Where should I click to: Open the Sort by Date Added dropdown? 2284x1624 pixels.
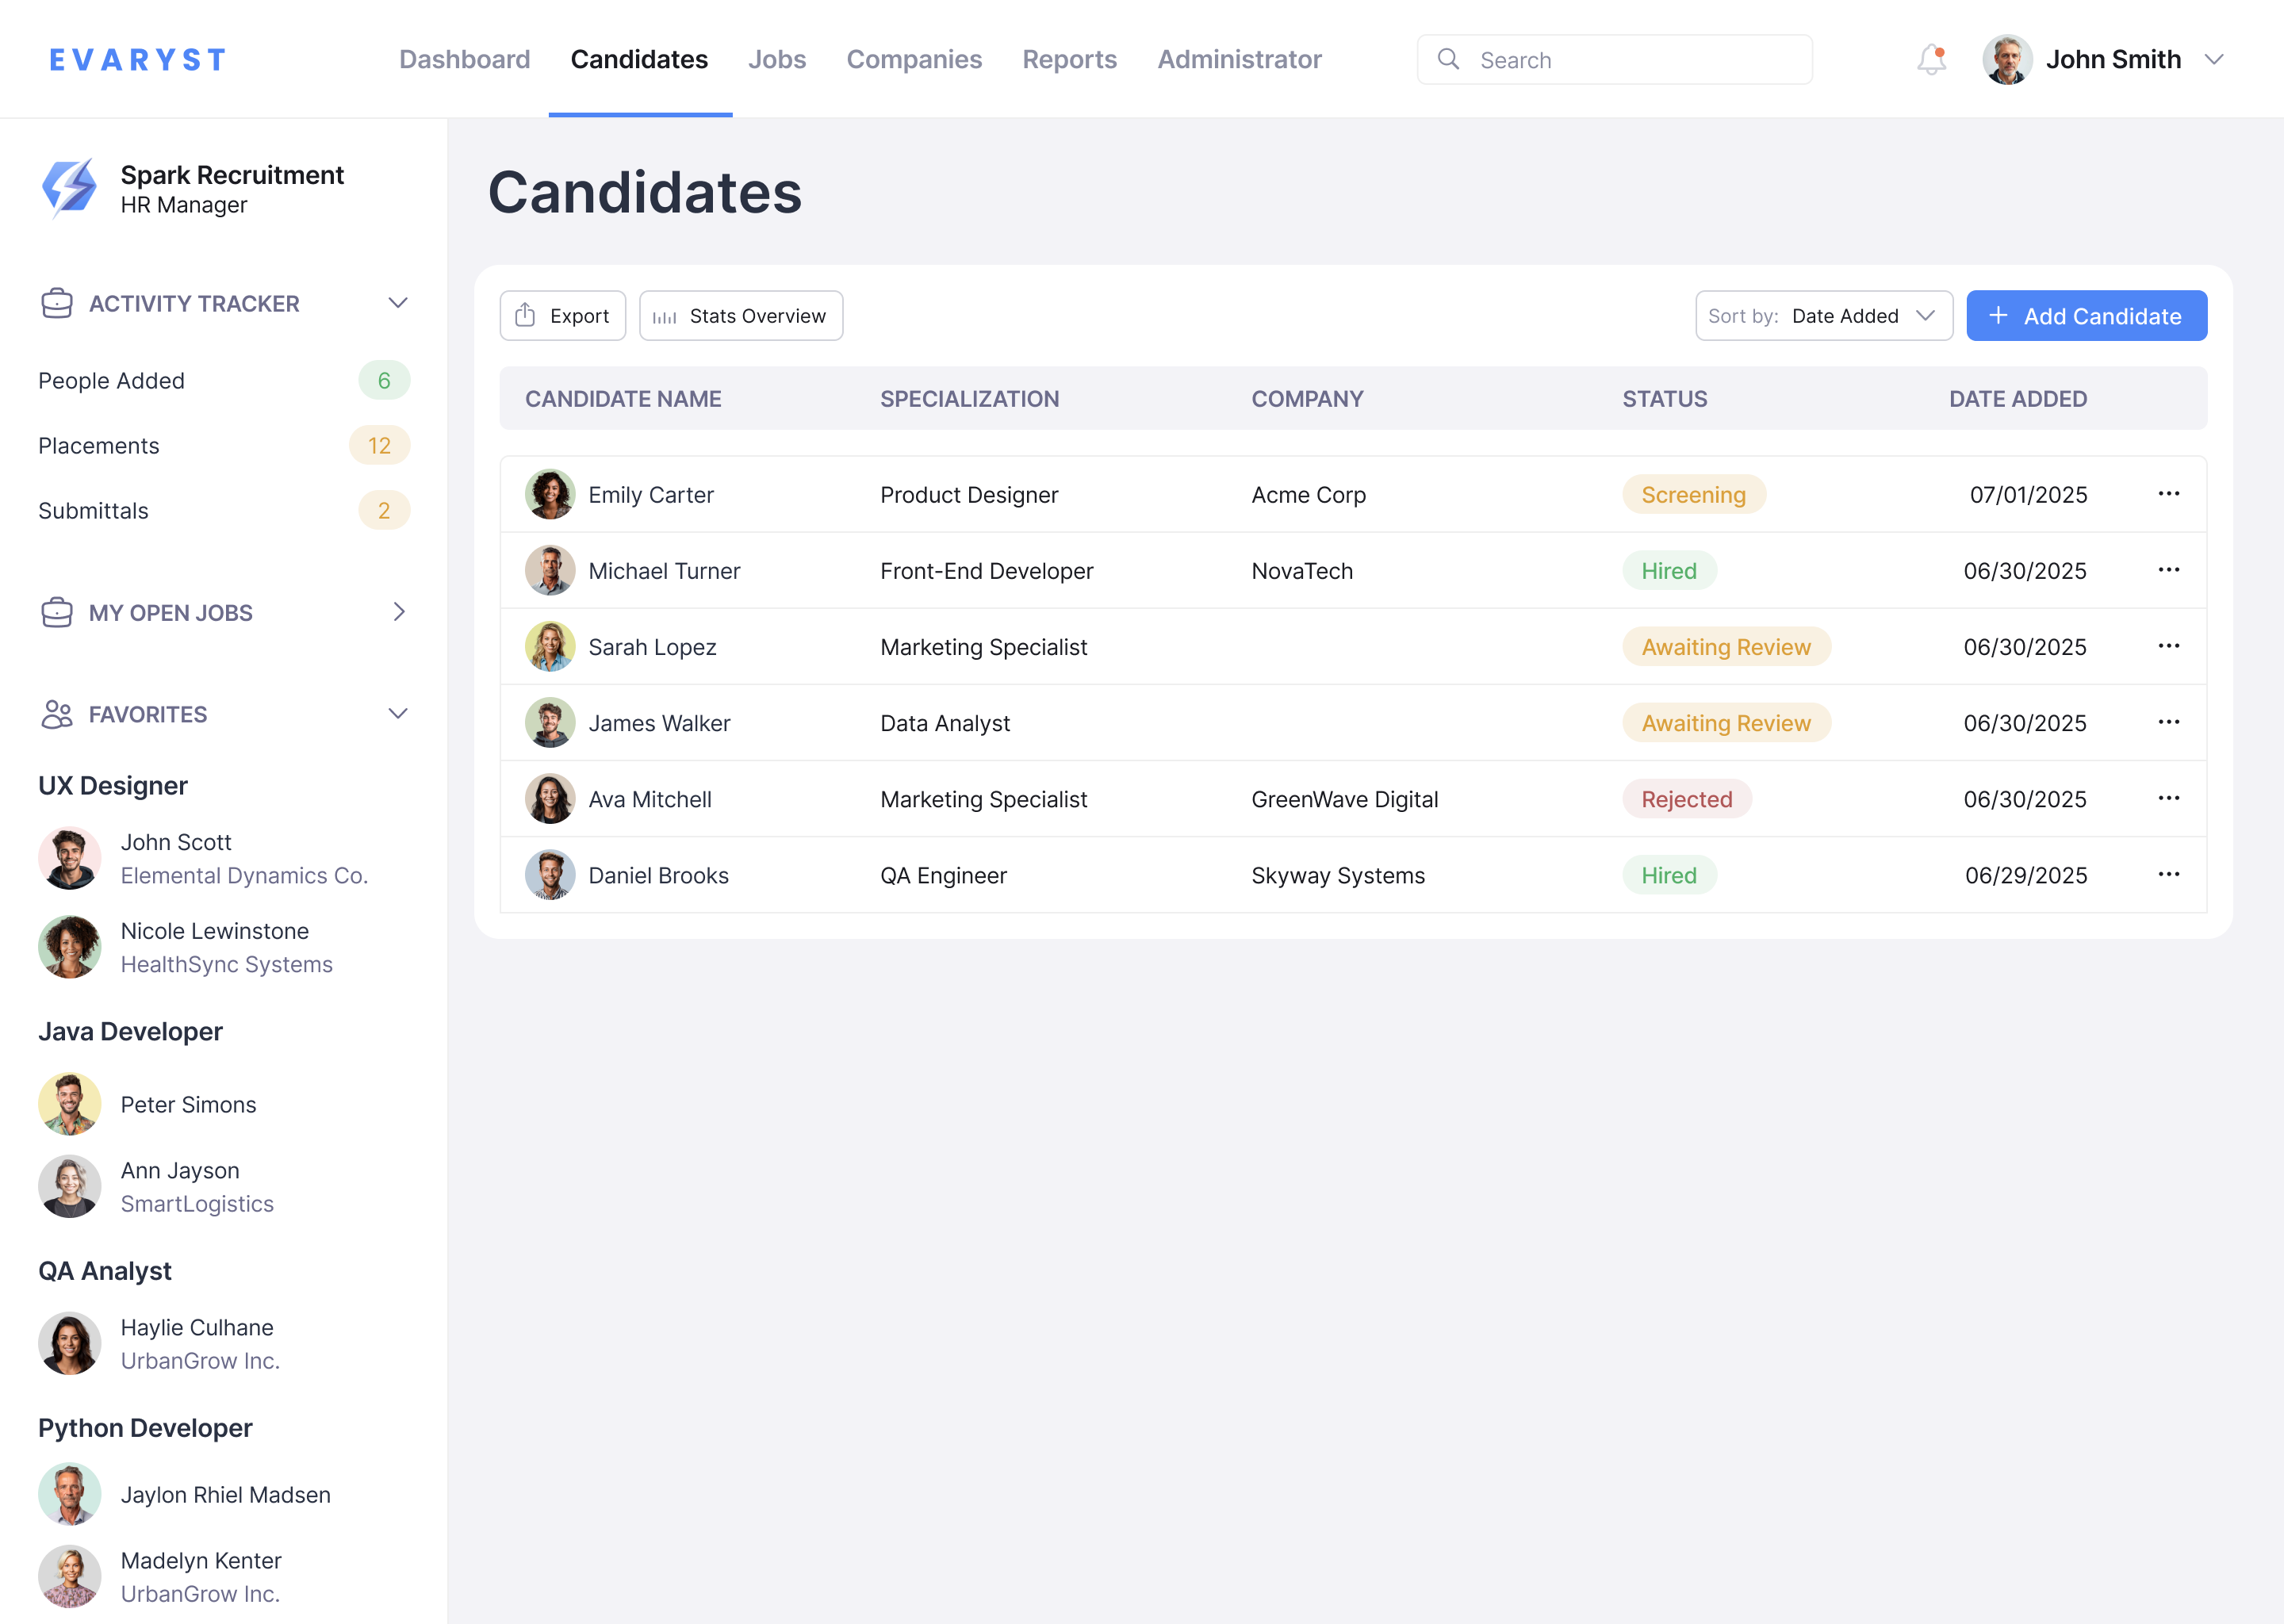1824,315
